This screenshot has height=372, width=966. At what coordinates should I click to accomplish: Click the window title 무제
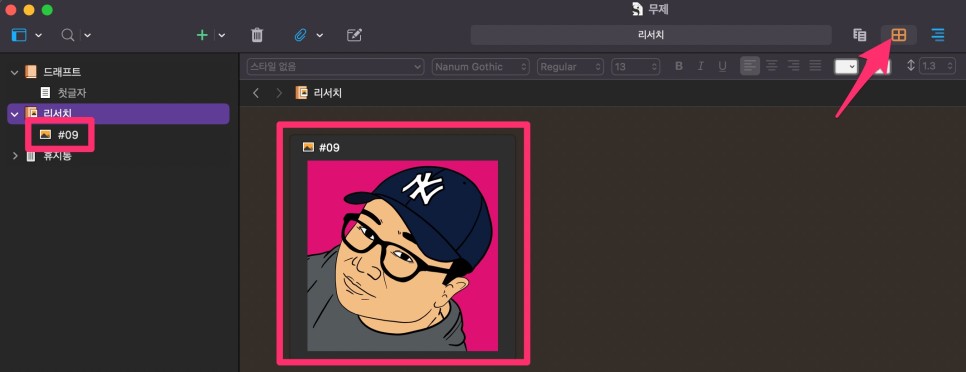[658, 9]
